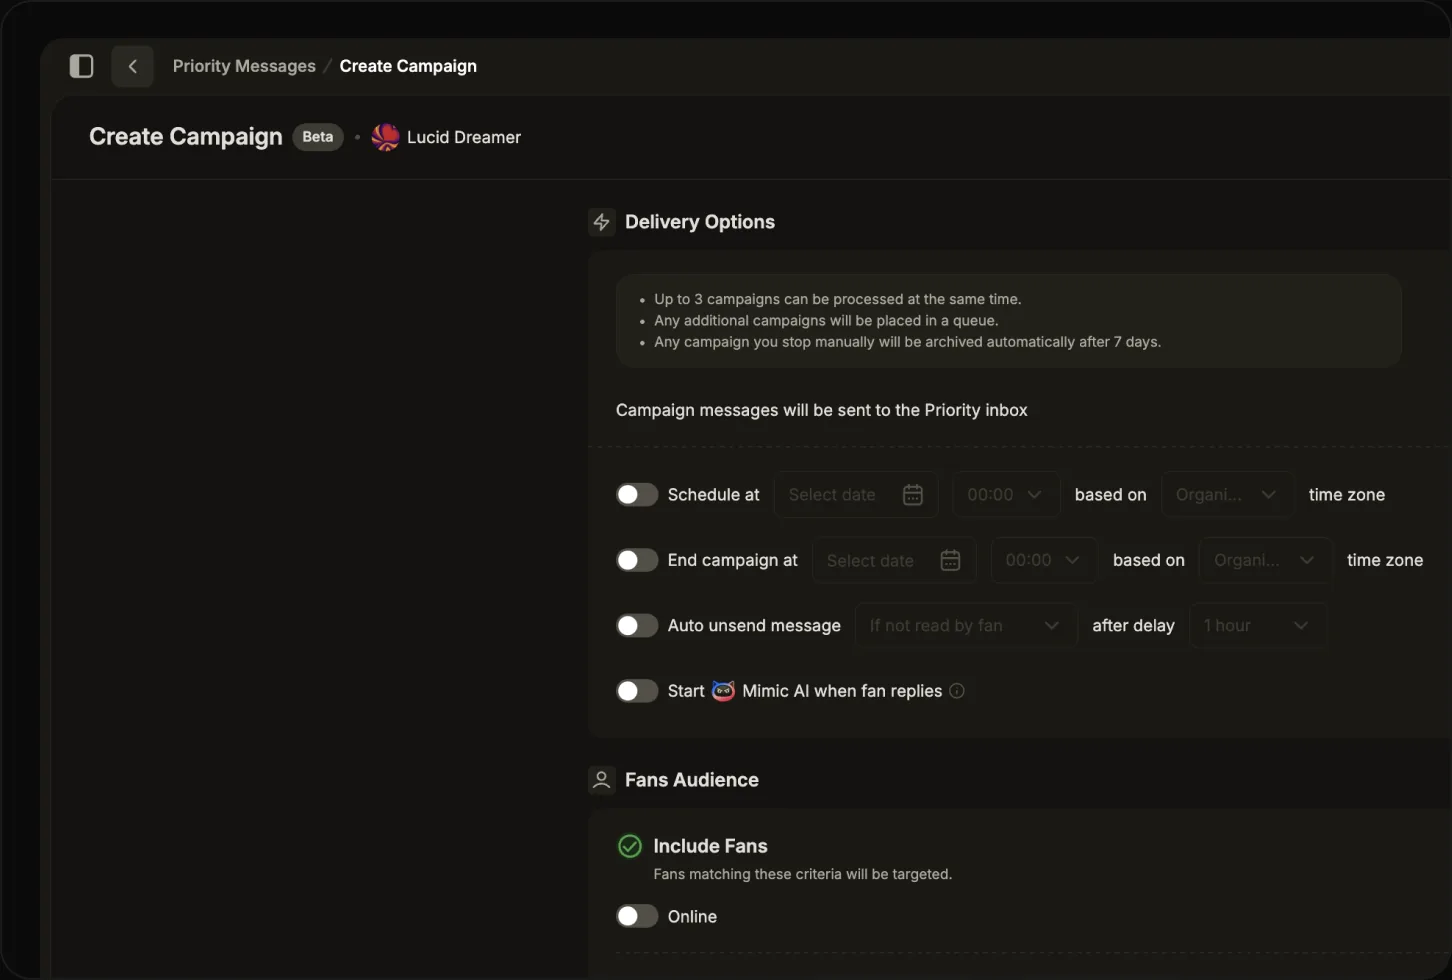Viewport: 1452px width, 980px height.
Task: Click Schedule at Select date field
Action: 856,495
